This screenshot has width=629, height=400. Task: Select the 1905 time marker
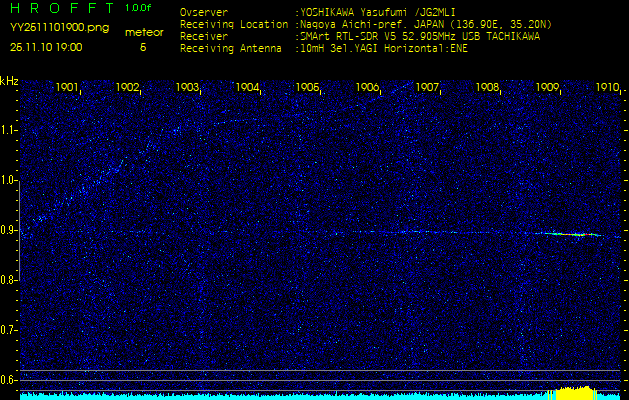(308, 88)
